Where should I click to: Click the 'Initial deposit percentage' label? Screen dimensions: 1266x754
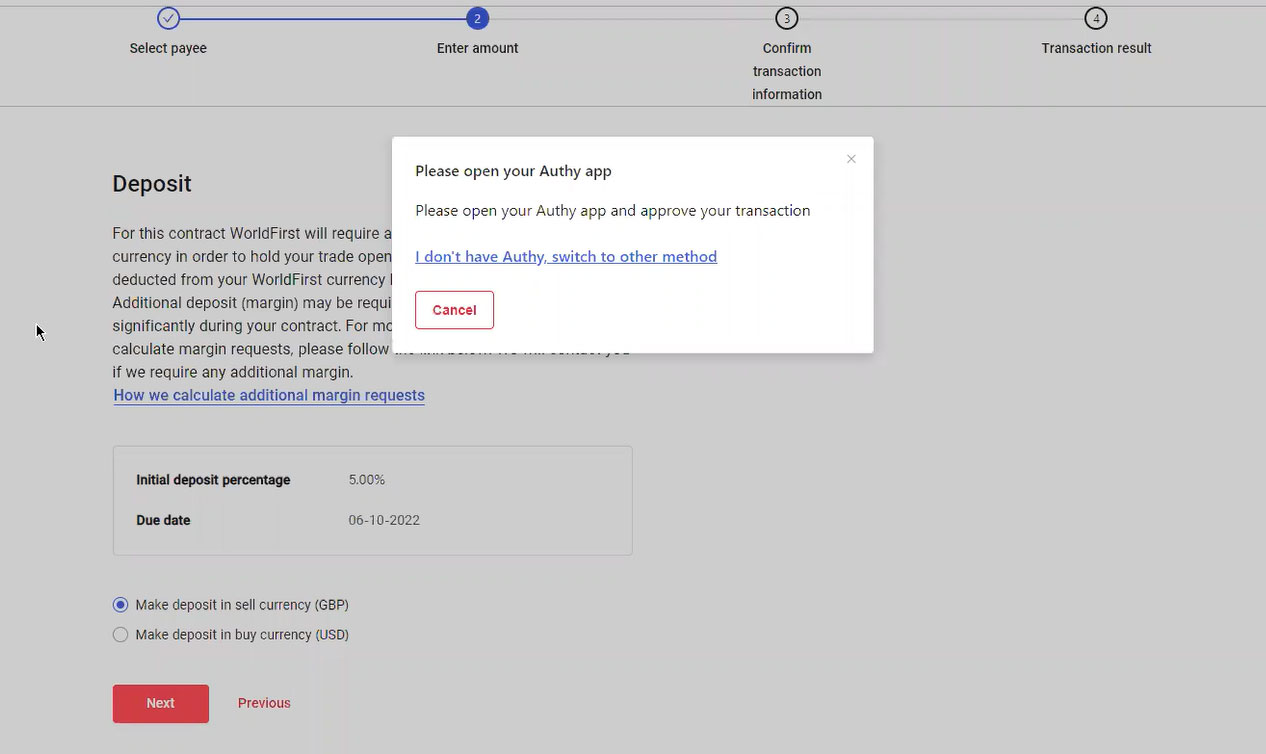point(213,480)
